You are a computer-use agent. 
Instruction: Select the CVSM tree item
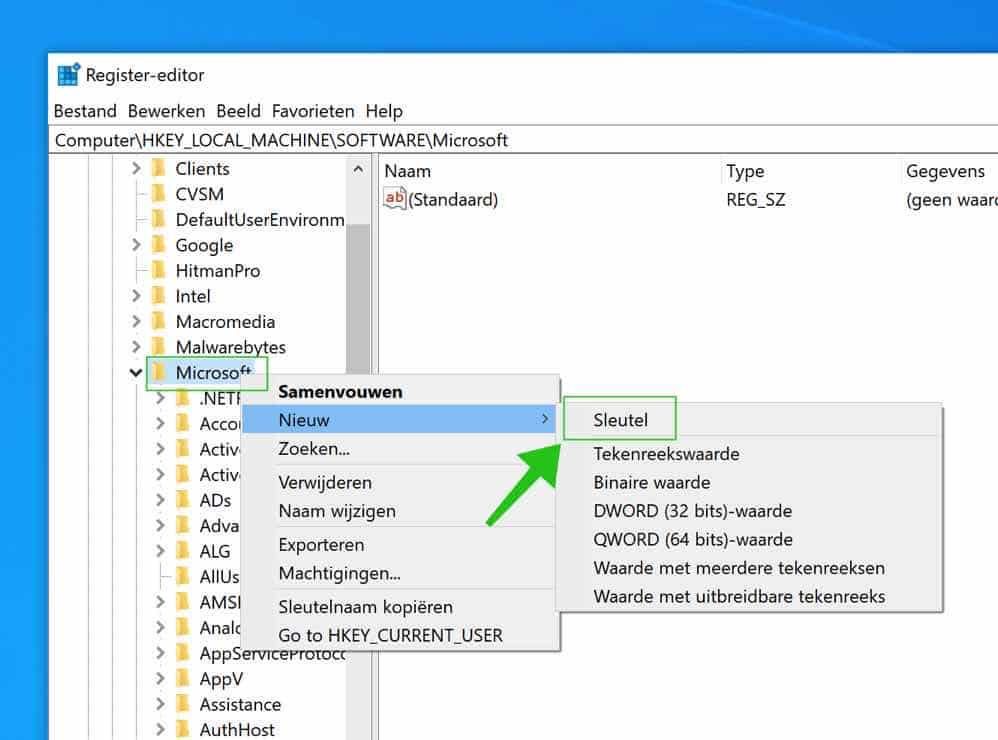coord(199,194)
